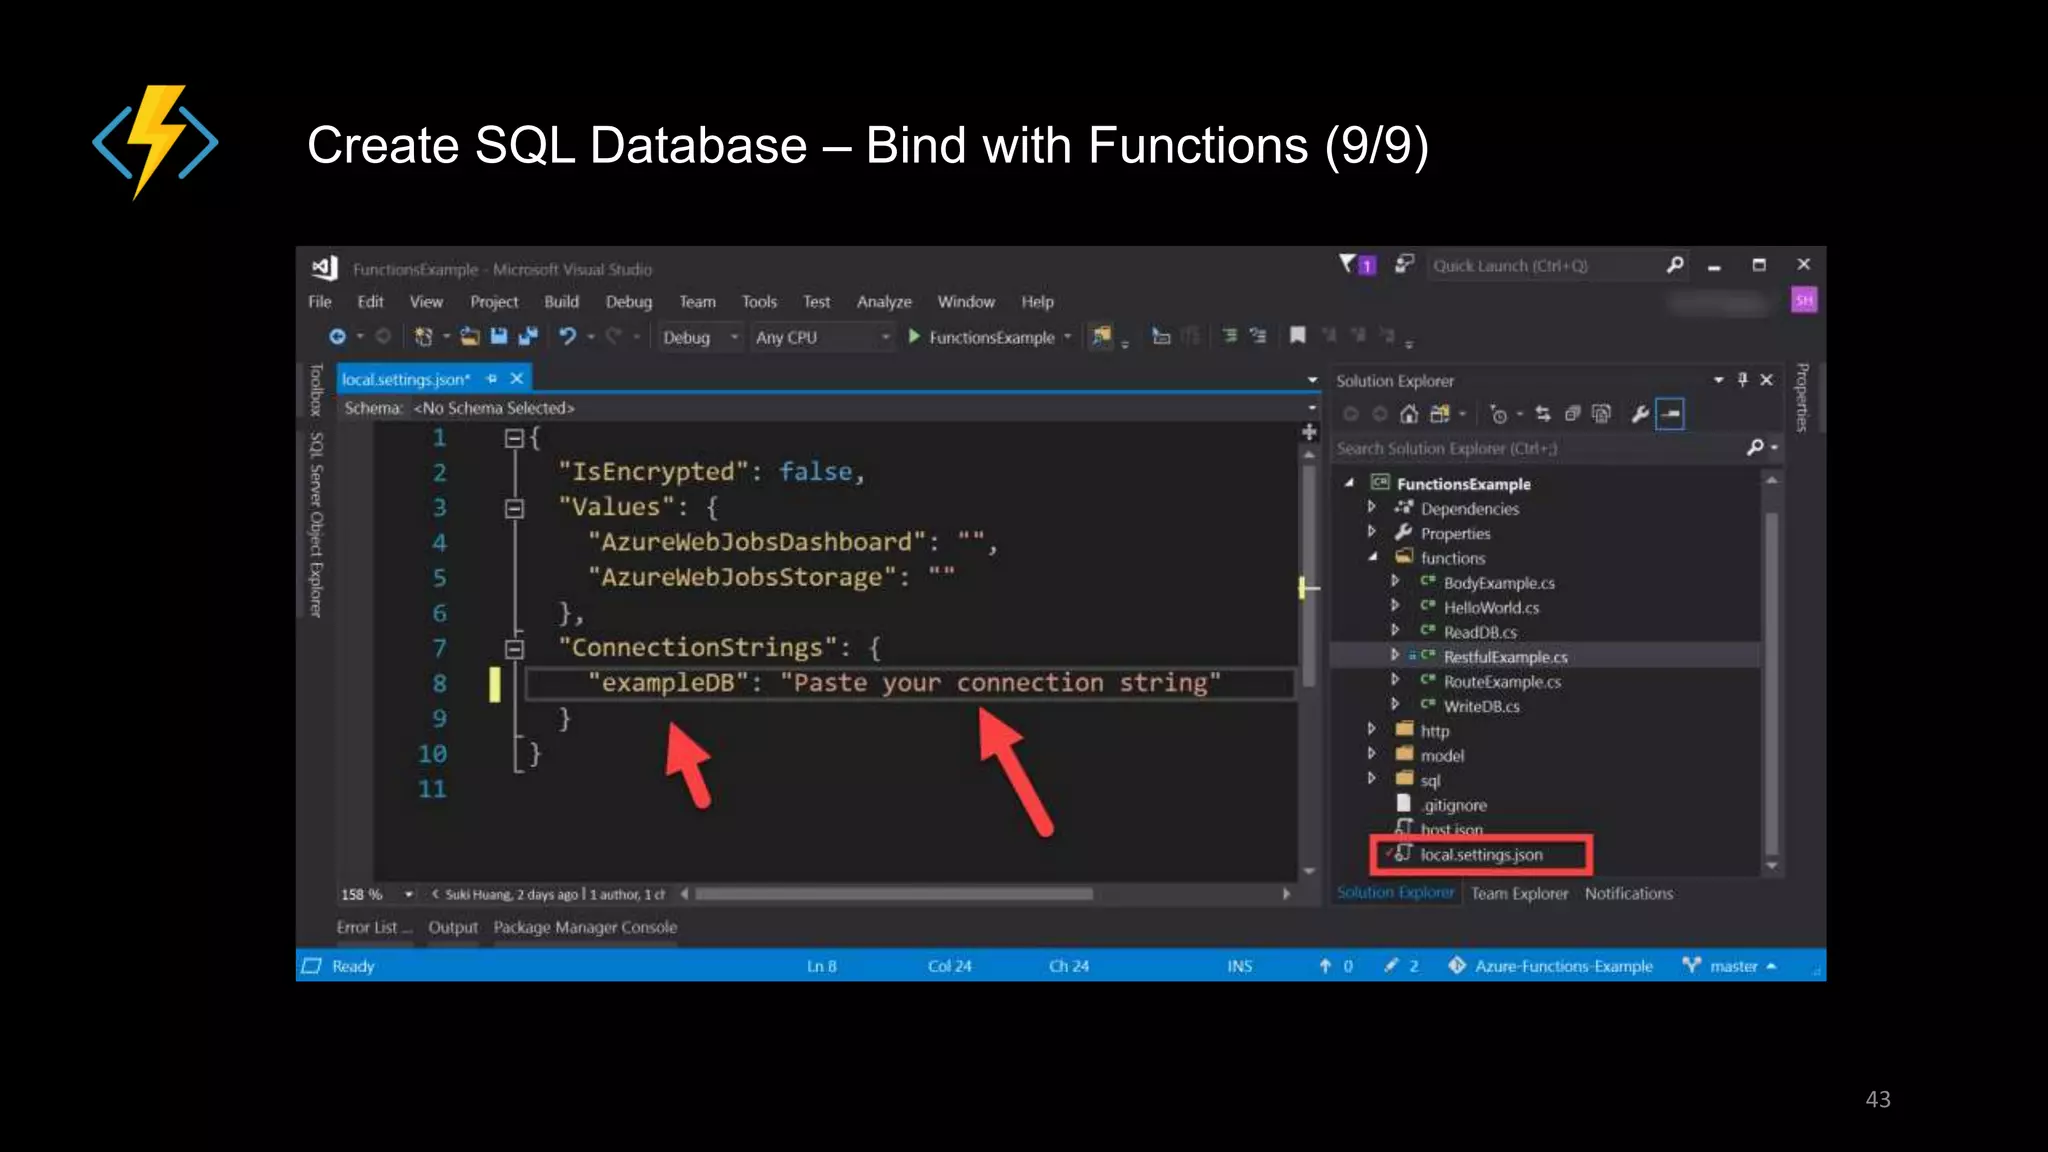The height and width of the screenshot is (1152, 2048).
Task: Click Switch Views icon in Solution Explorer
Action: click(x=1439, y=414)
